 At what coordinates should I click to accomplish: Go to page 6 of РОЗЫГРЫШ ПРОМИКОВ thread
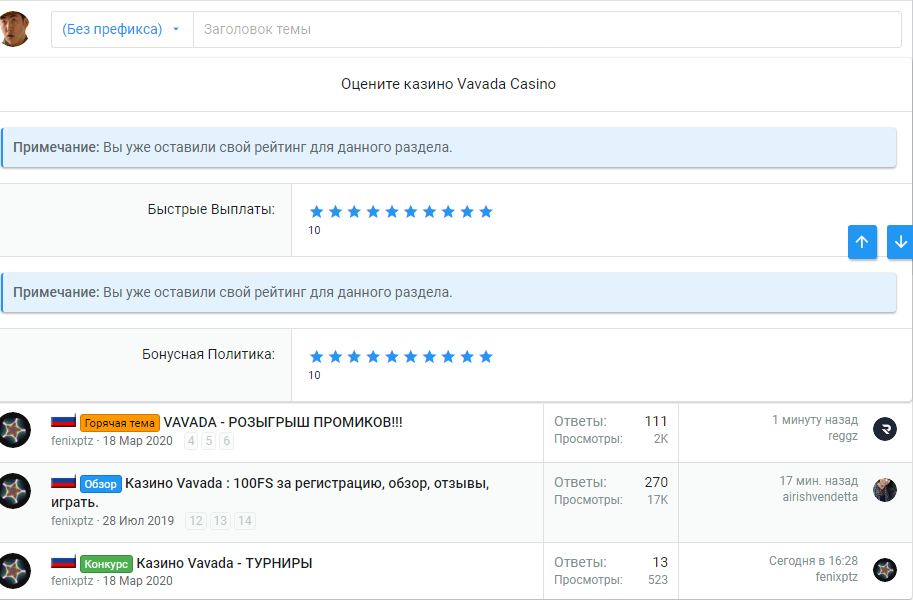pos(227,441)
